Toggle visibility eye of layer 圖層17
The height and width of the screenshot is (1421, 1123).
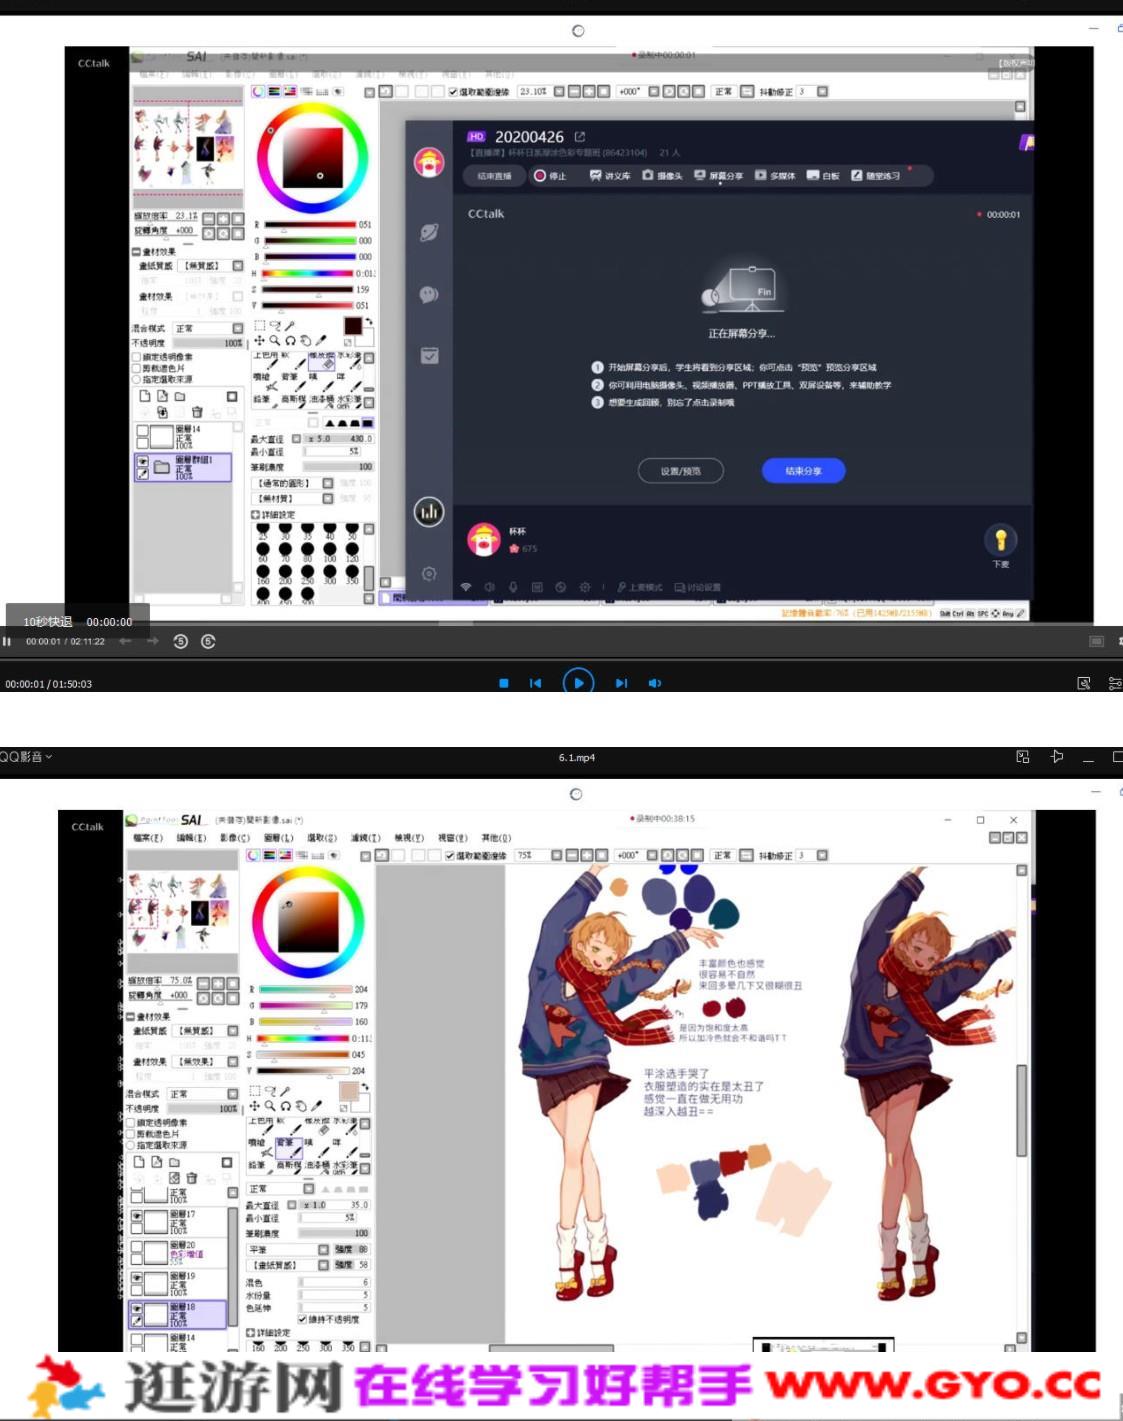(137, 1216)
